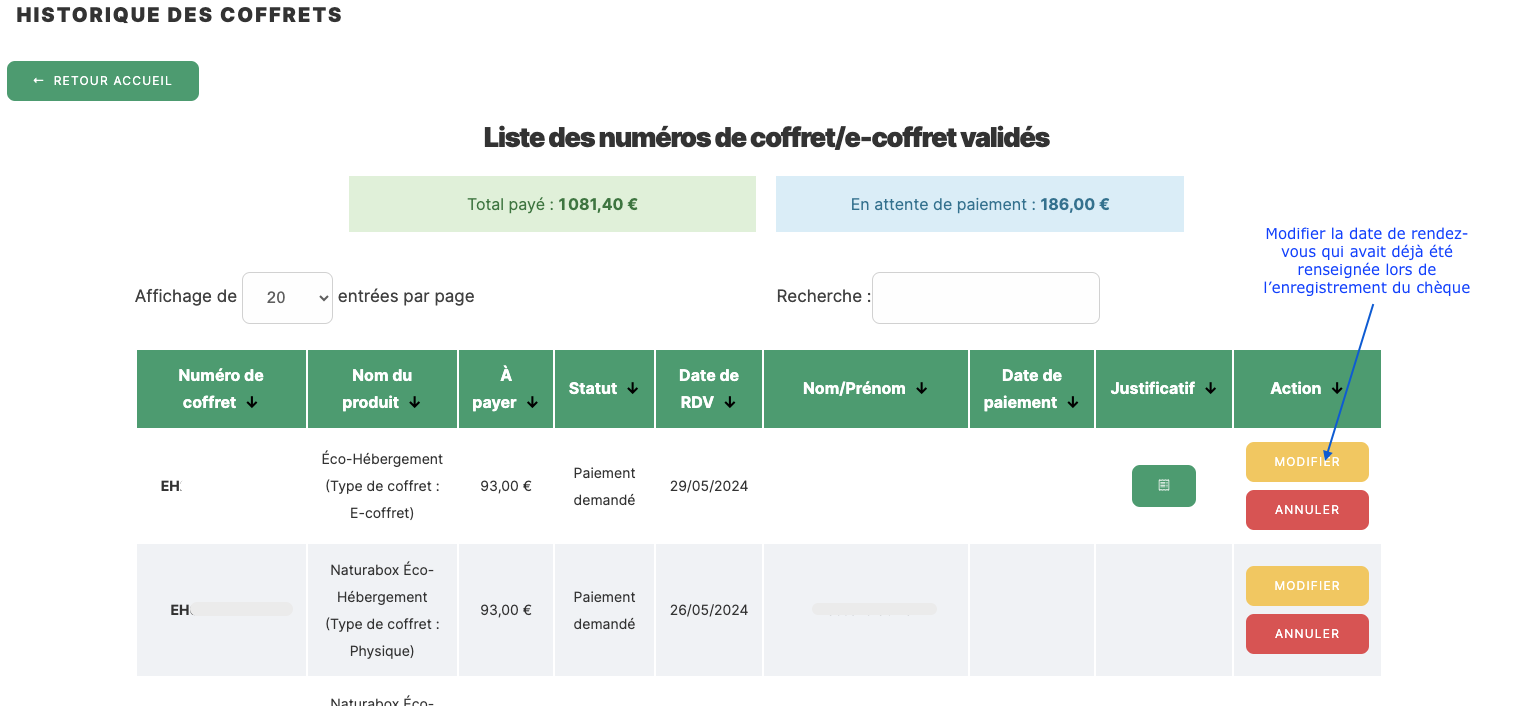Viewport: 1519px width, 706px height.
Task: Open the entries per page dropdown
Action: (x=287, y=298)
